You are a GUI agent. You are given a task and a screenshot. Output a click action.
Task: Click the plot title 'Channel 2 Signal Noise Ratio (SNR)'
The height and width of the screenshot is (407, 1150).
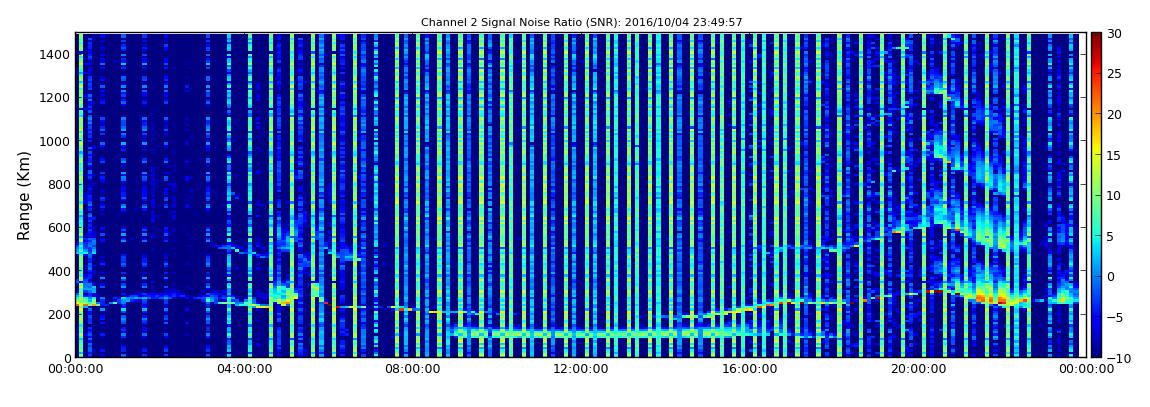click(x=582, y=23)
